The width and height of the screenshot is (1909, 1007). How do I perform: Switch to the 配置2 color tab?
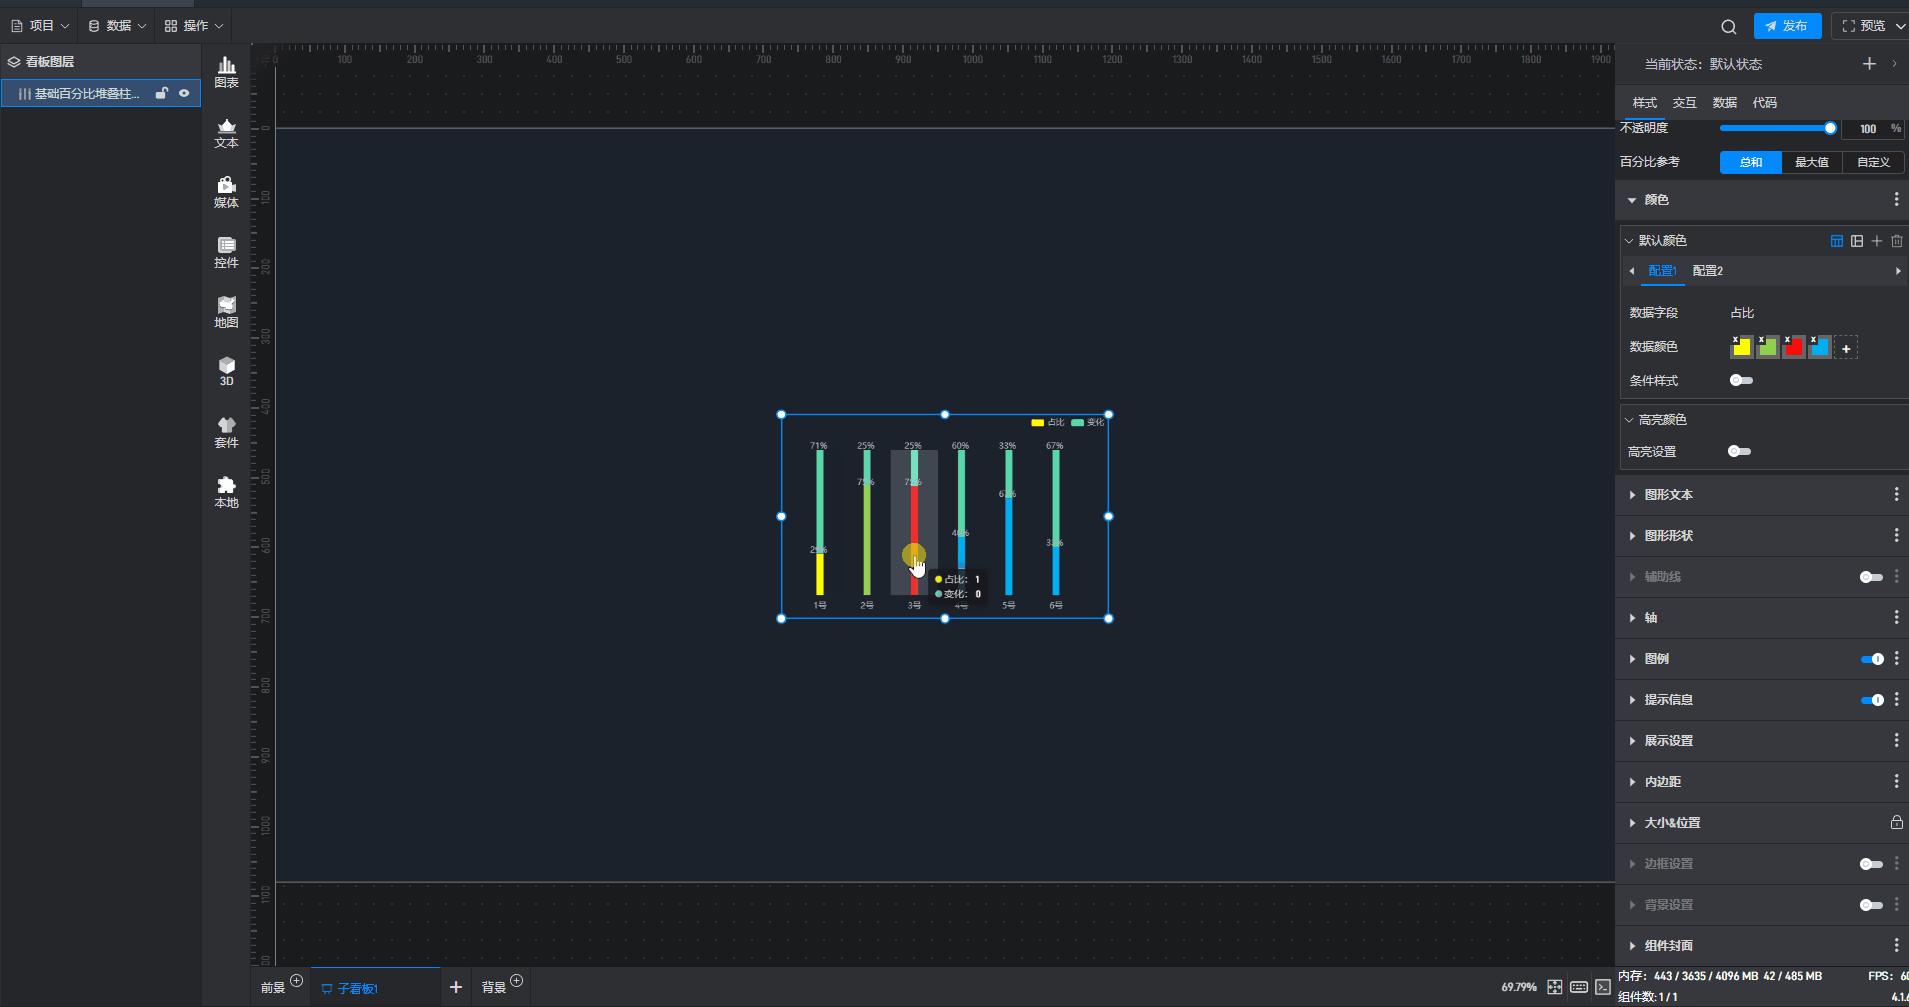coord(1707,271)
